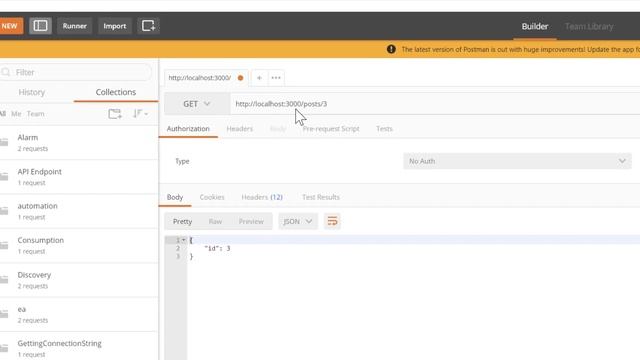The height and width of the screenshot is (360, 640).
Task: Click the request URL field
Action: coord(435,104)
